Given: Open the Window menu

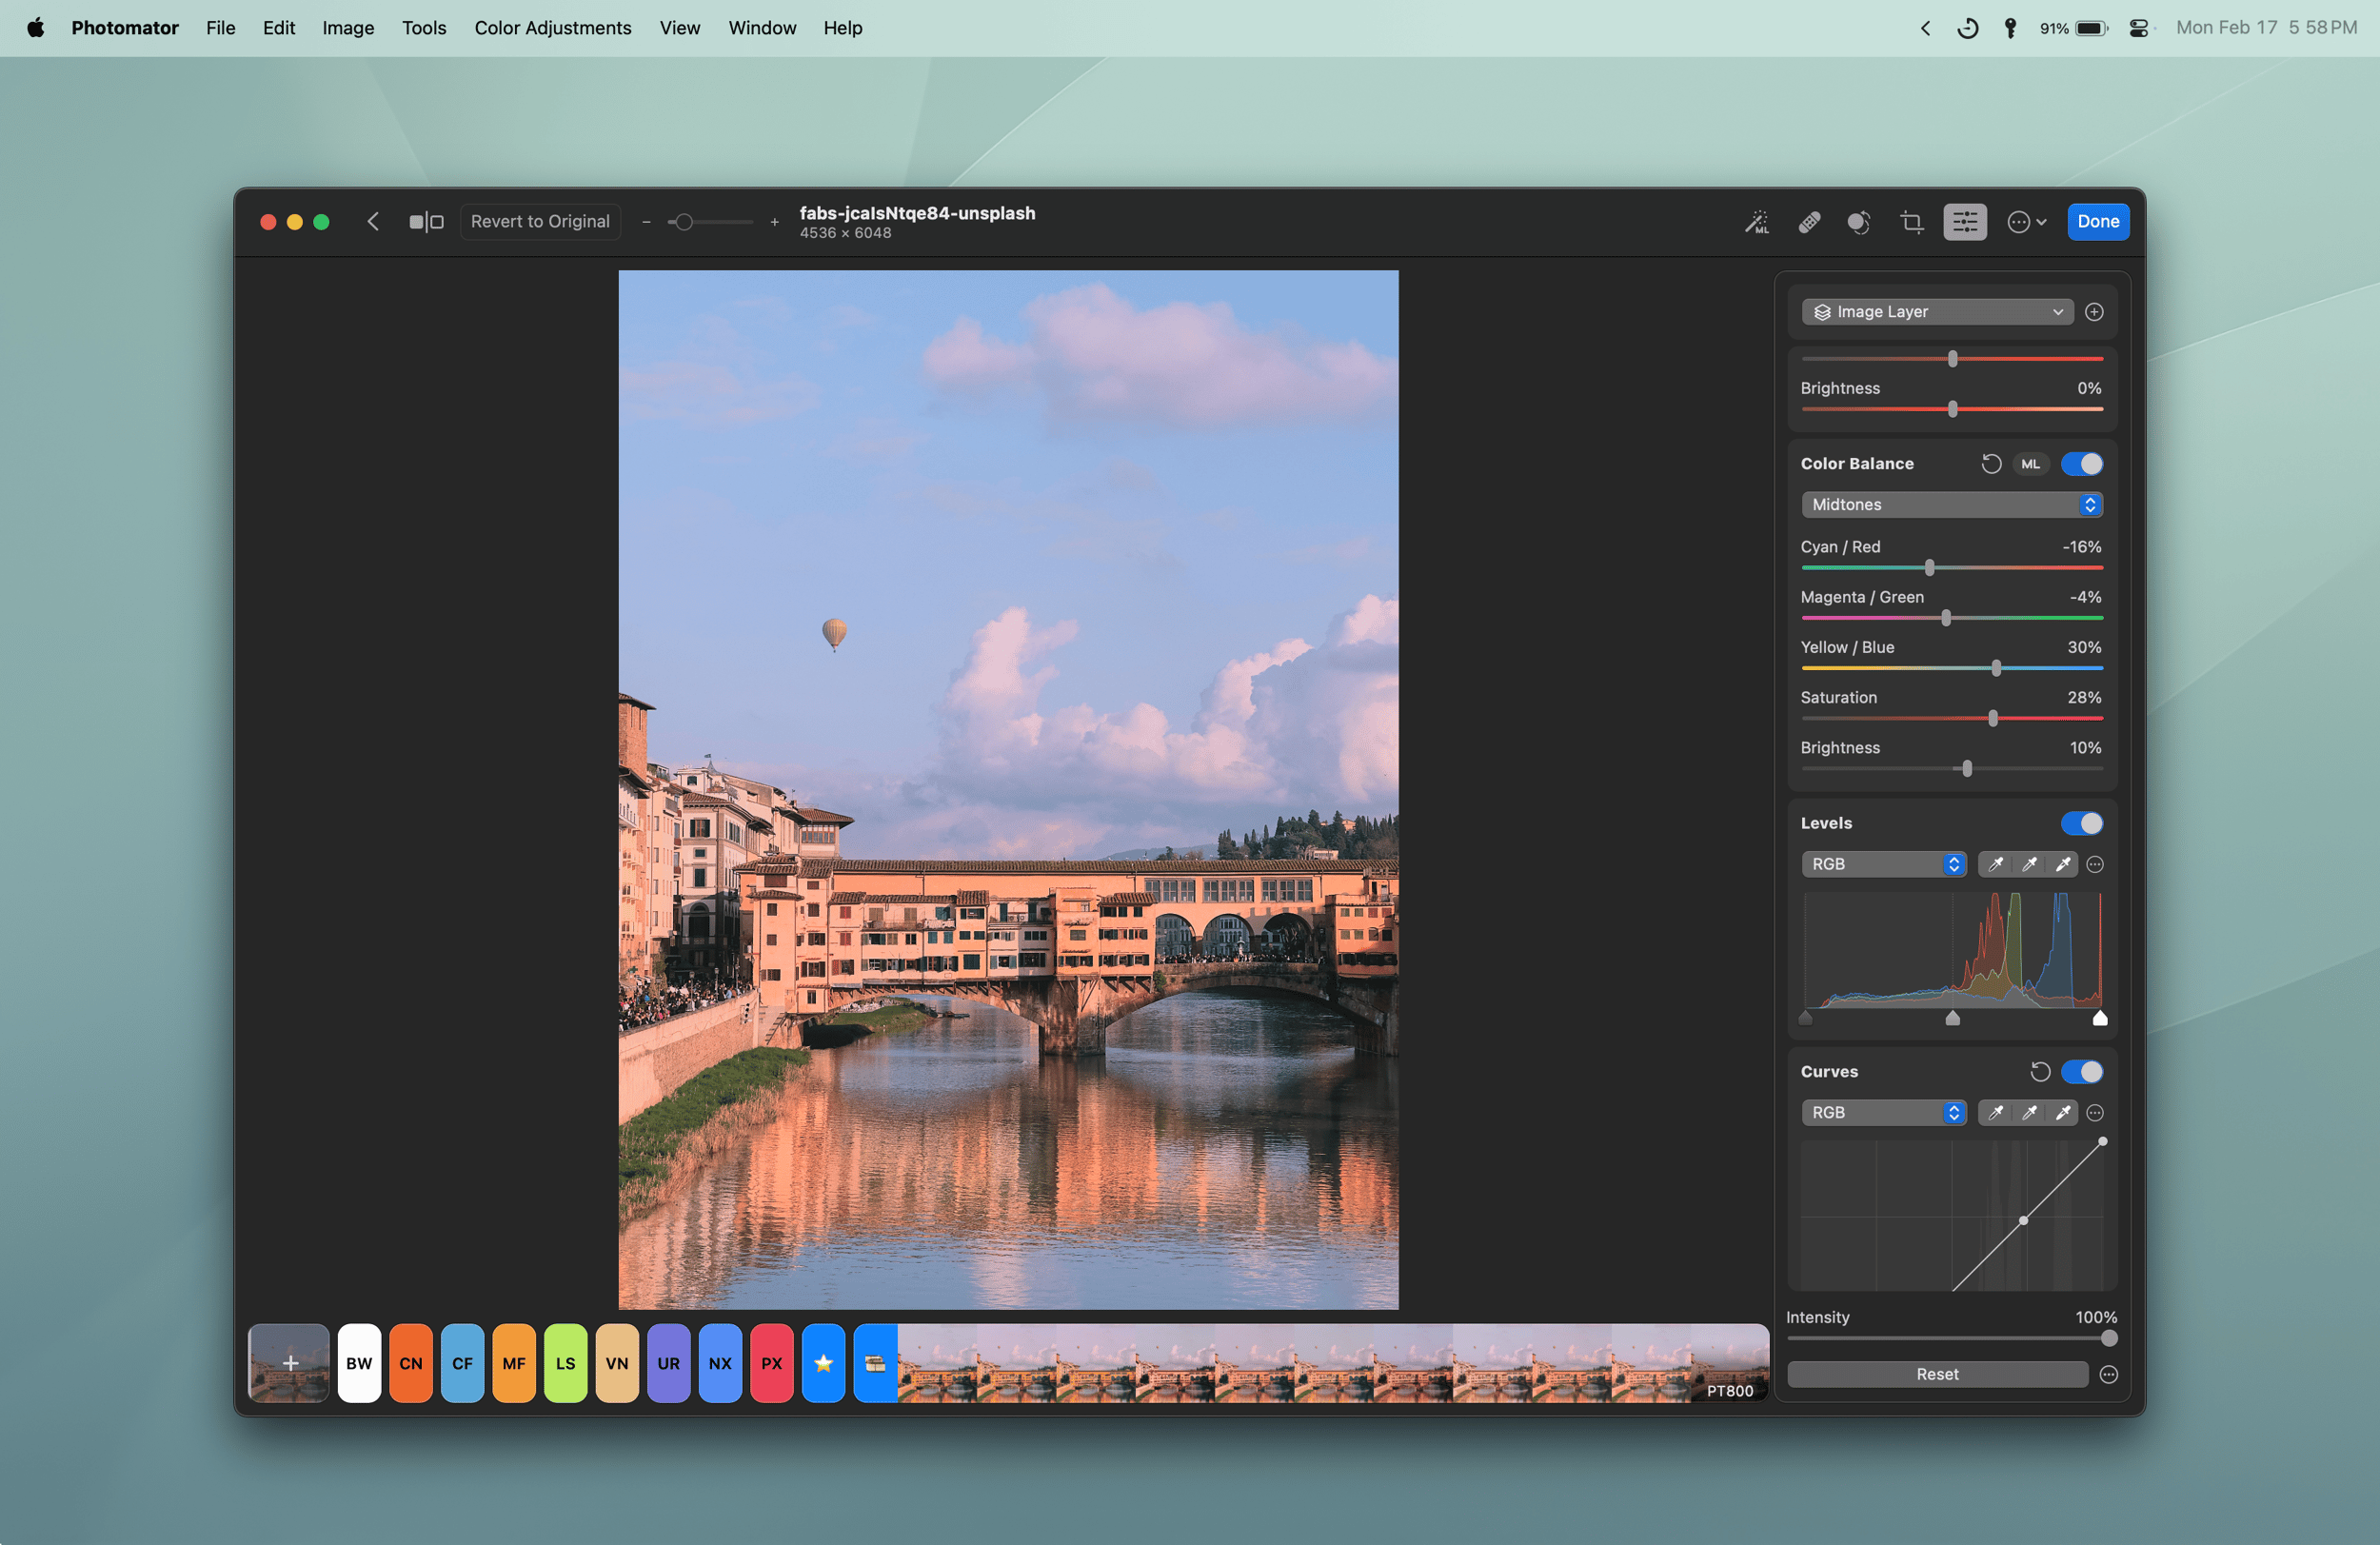Looking at the screenshot, I should tap(762, 28).
